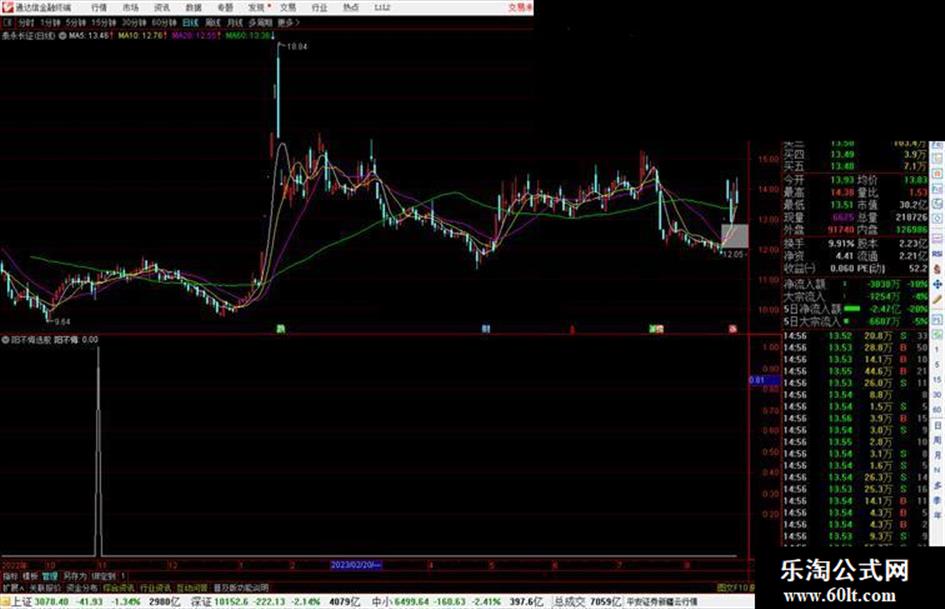This screenshot has height=609, width=945.
Task: Click the 15 minute shortcut in right sidebar
Action: [937, 380]
